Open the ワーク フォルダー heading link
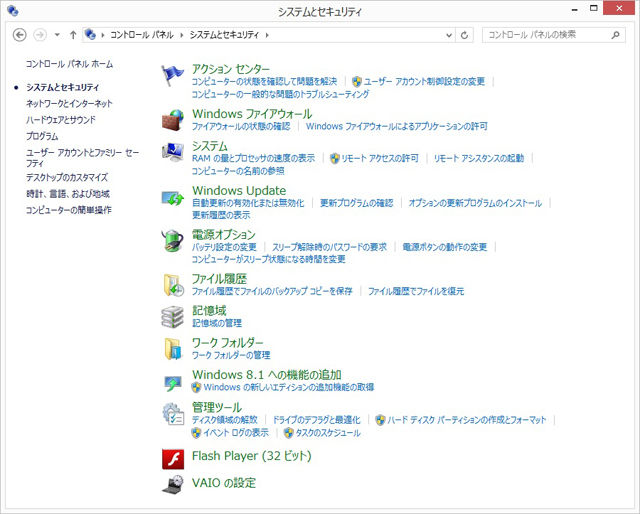The height and width of the screenshot is (514, 640). (228, 342)
